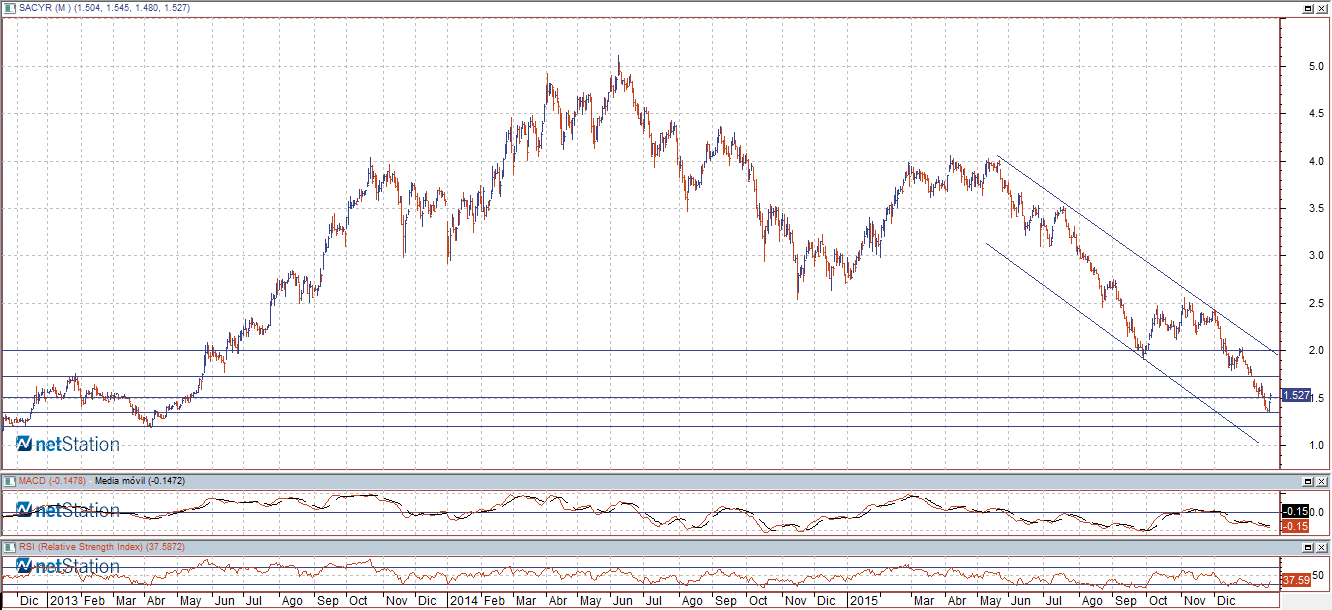1332x610 pixels.
Task: Click the RSI indicator panel icon
Action: pyautogui.click(x=9, y=548)
